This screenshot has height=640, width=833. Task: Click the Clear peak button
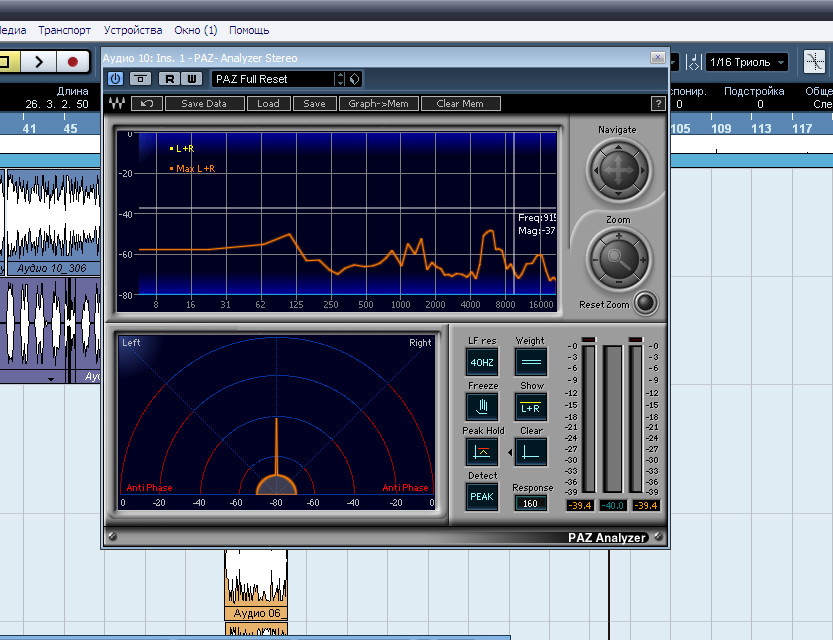[531, 452]
